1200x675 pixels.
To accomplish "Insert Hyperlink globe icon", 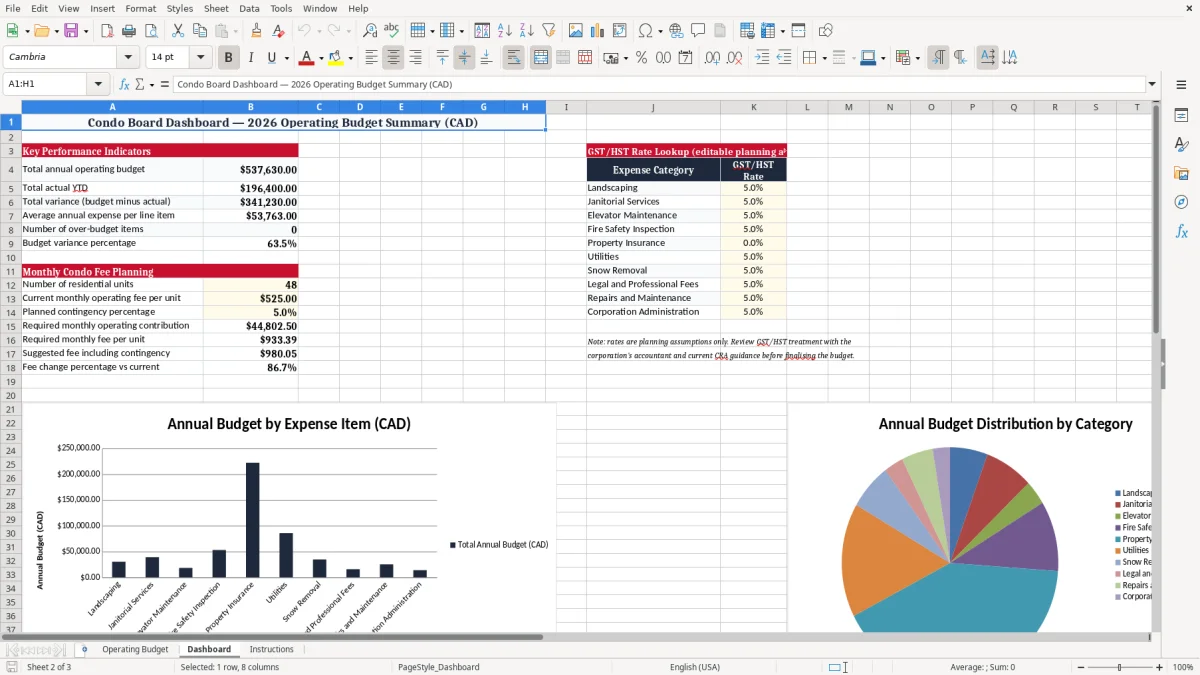I will tap(676, 31).
